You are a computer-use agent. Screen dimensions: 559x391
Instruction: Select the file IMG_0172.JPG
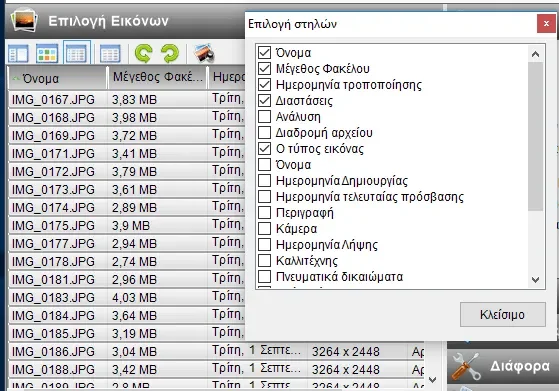point(53,172)
